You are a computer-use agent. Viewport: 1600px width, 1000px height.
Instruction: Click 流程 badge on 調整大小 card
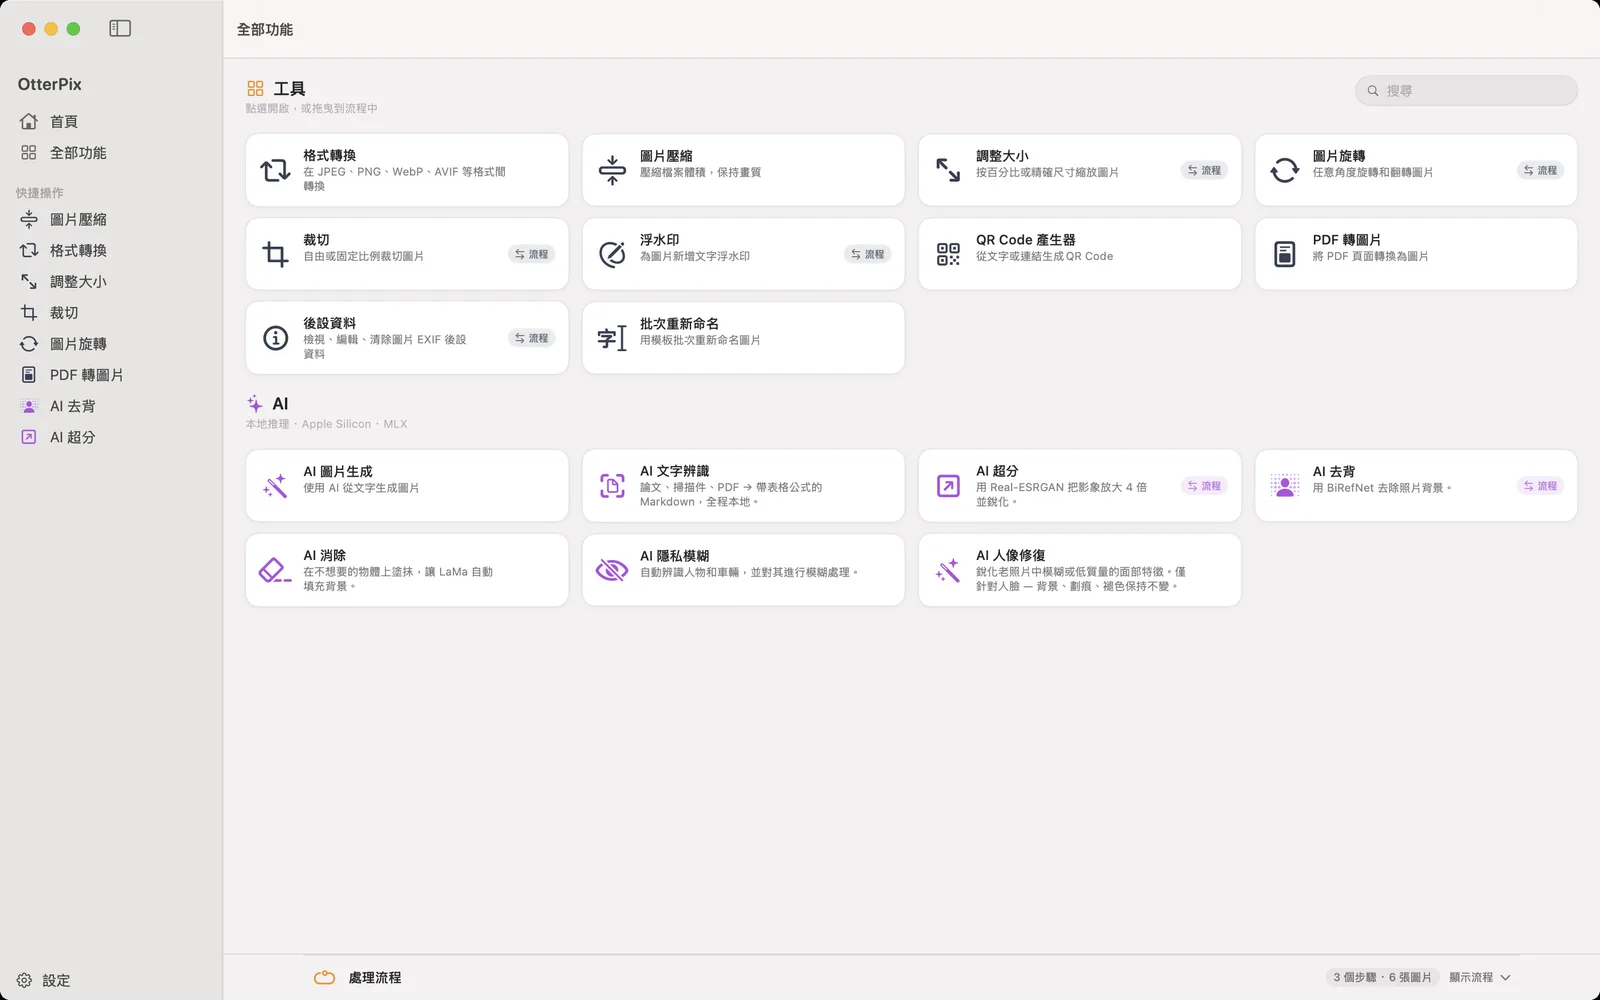tap(1204, 170)
